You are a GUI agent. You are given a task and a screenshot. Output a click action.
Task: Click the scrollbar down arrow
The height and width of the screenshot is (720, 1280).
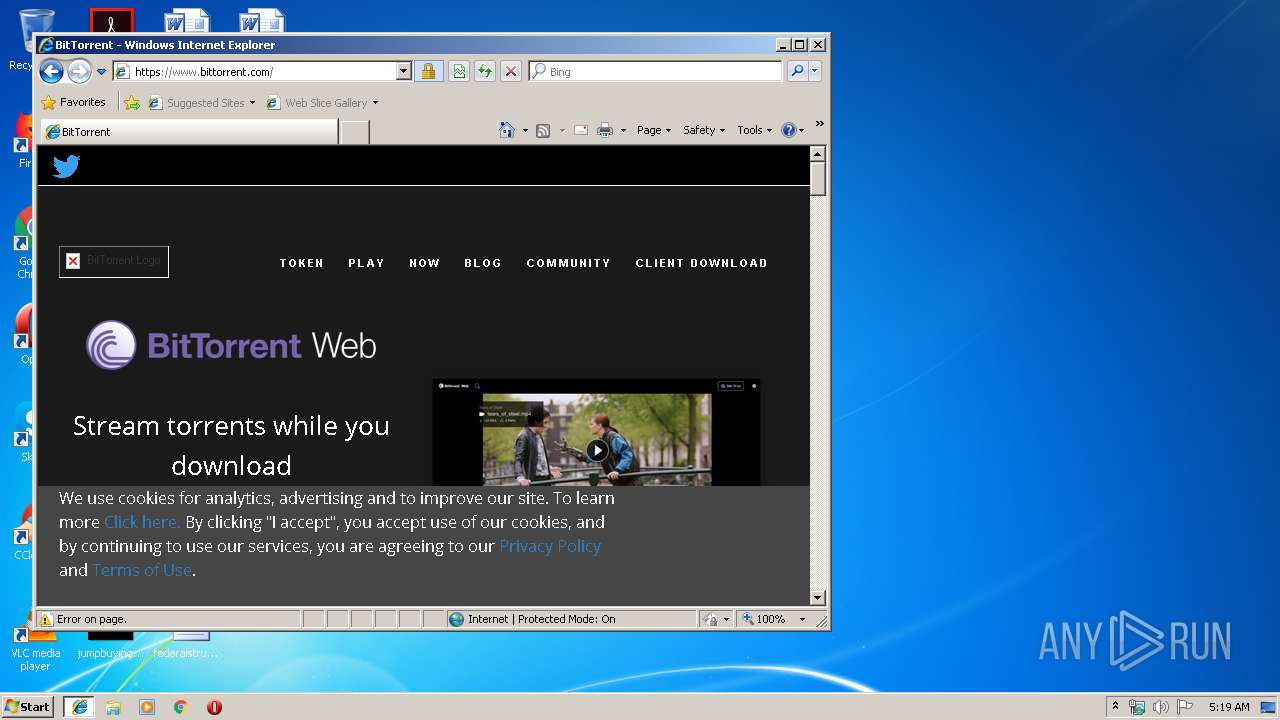817,598
